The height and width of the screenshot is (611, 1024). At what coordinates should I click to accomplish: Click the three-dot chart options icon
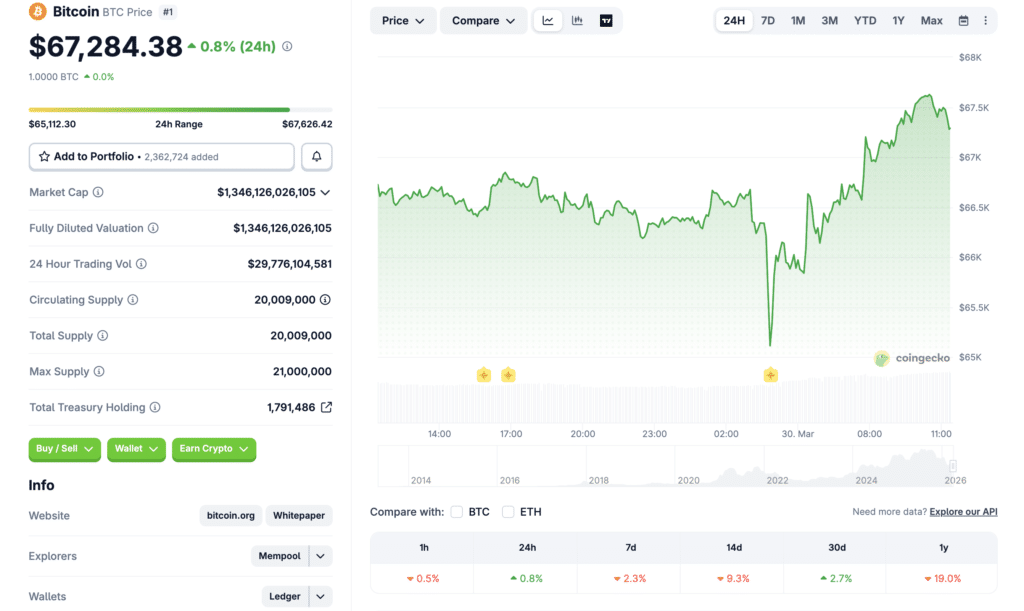click(985, 21)
